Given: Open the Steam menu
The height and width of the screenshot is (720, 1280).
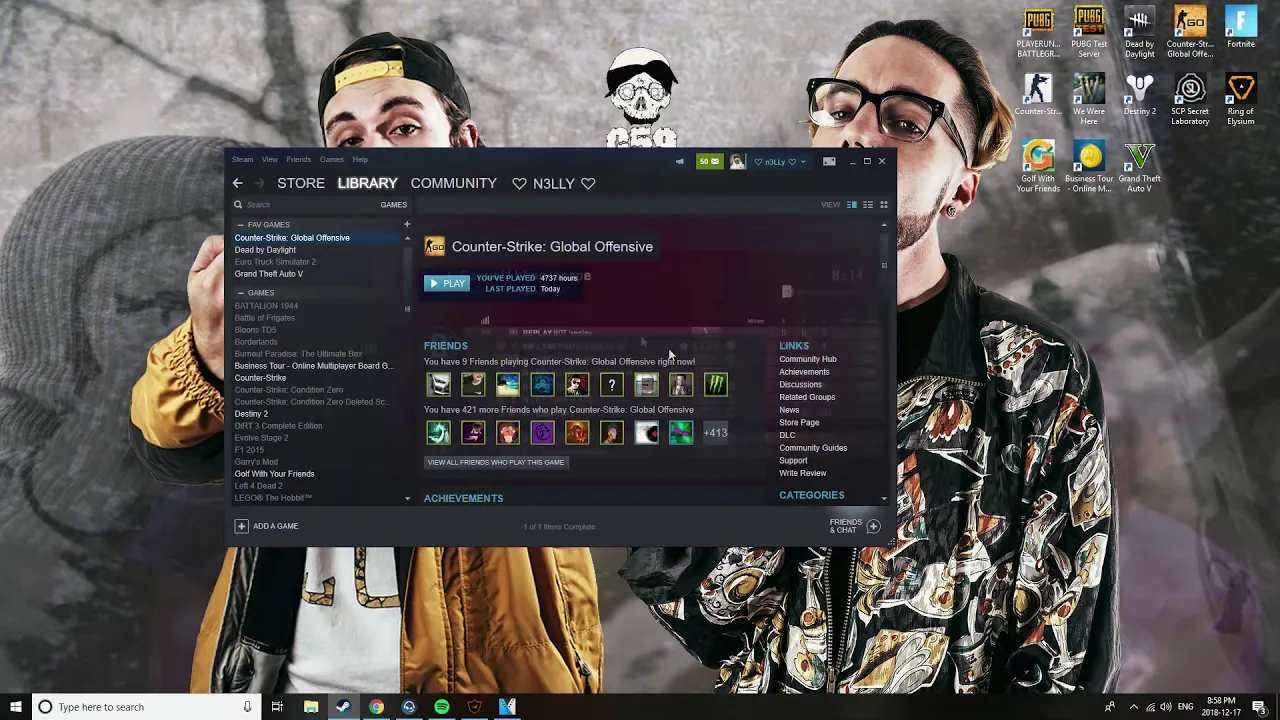Looking at the screenshot, I should pyautogui.click(x=243, y=159).
